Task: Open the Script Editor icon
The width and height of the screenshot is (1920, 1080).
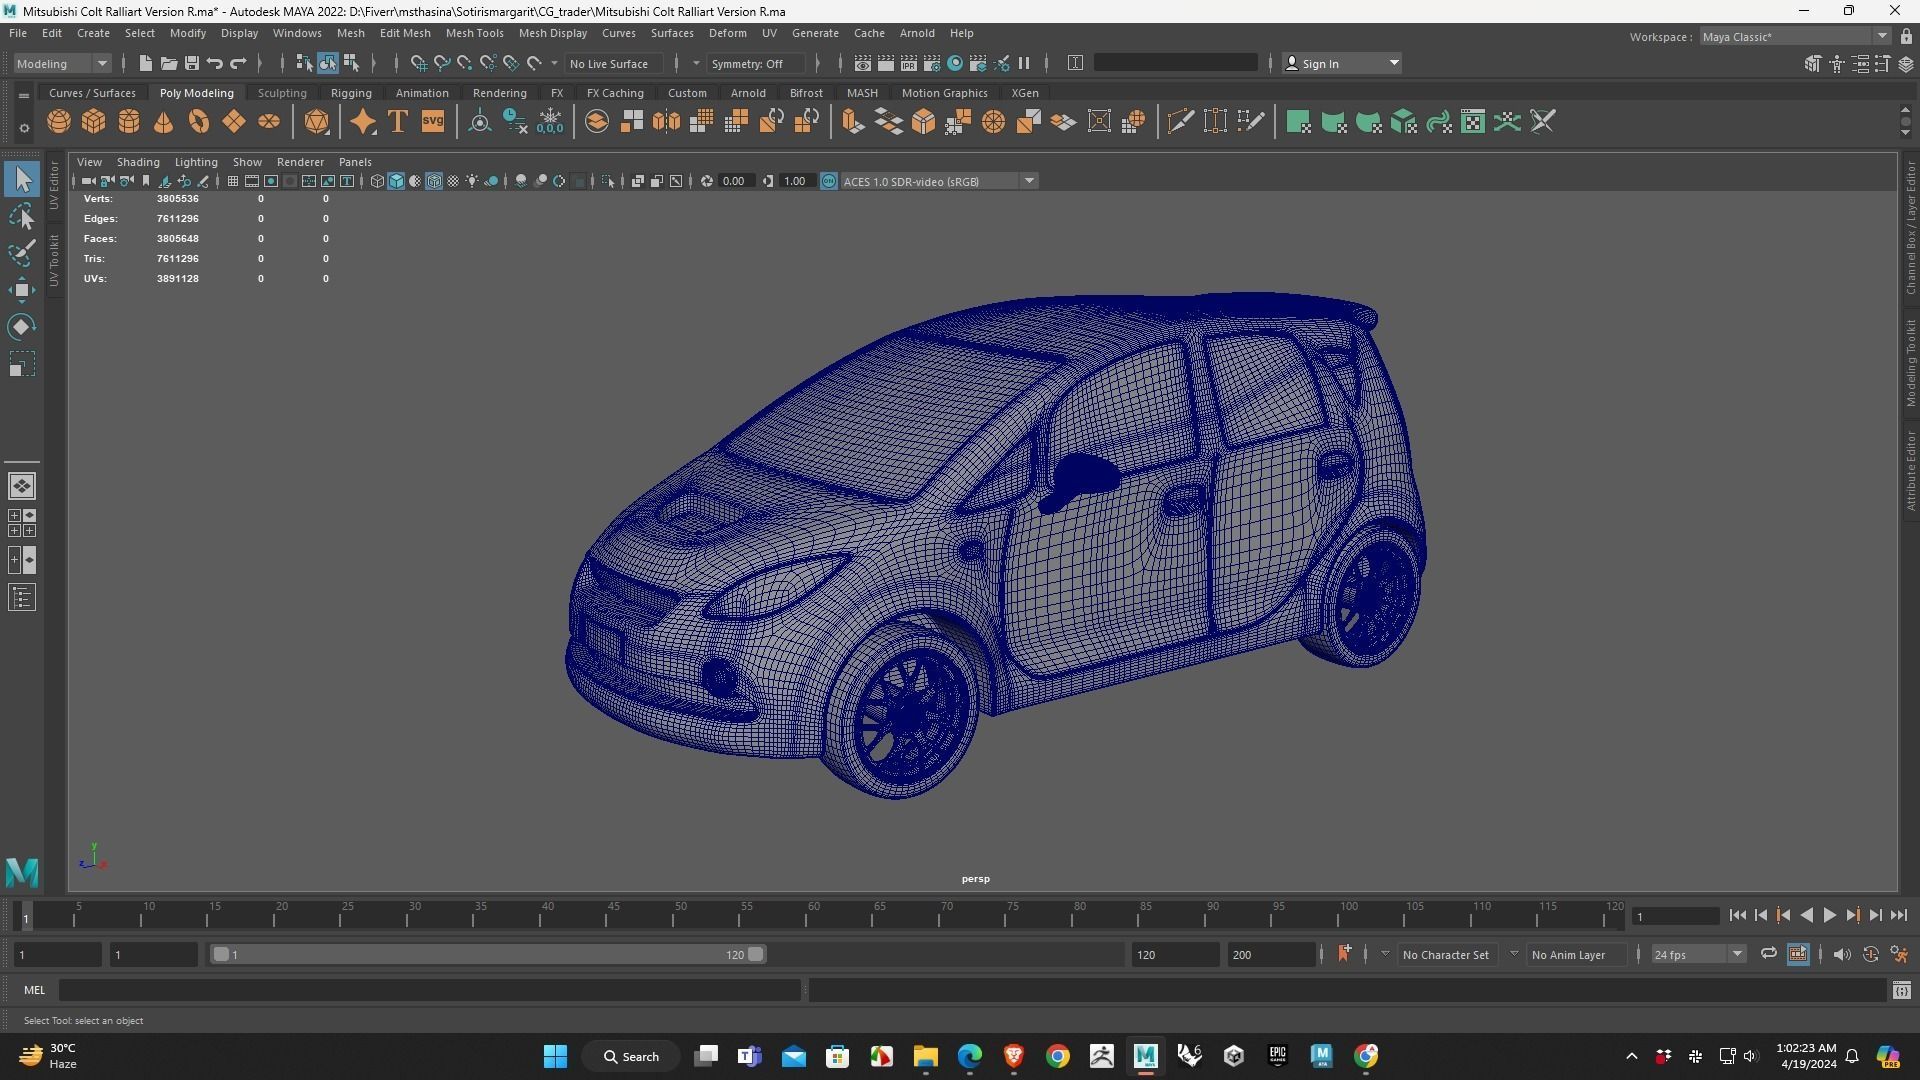Action: [x=1901, y=990]
